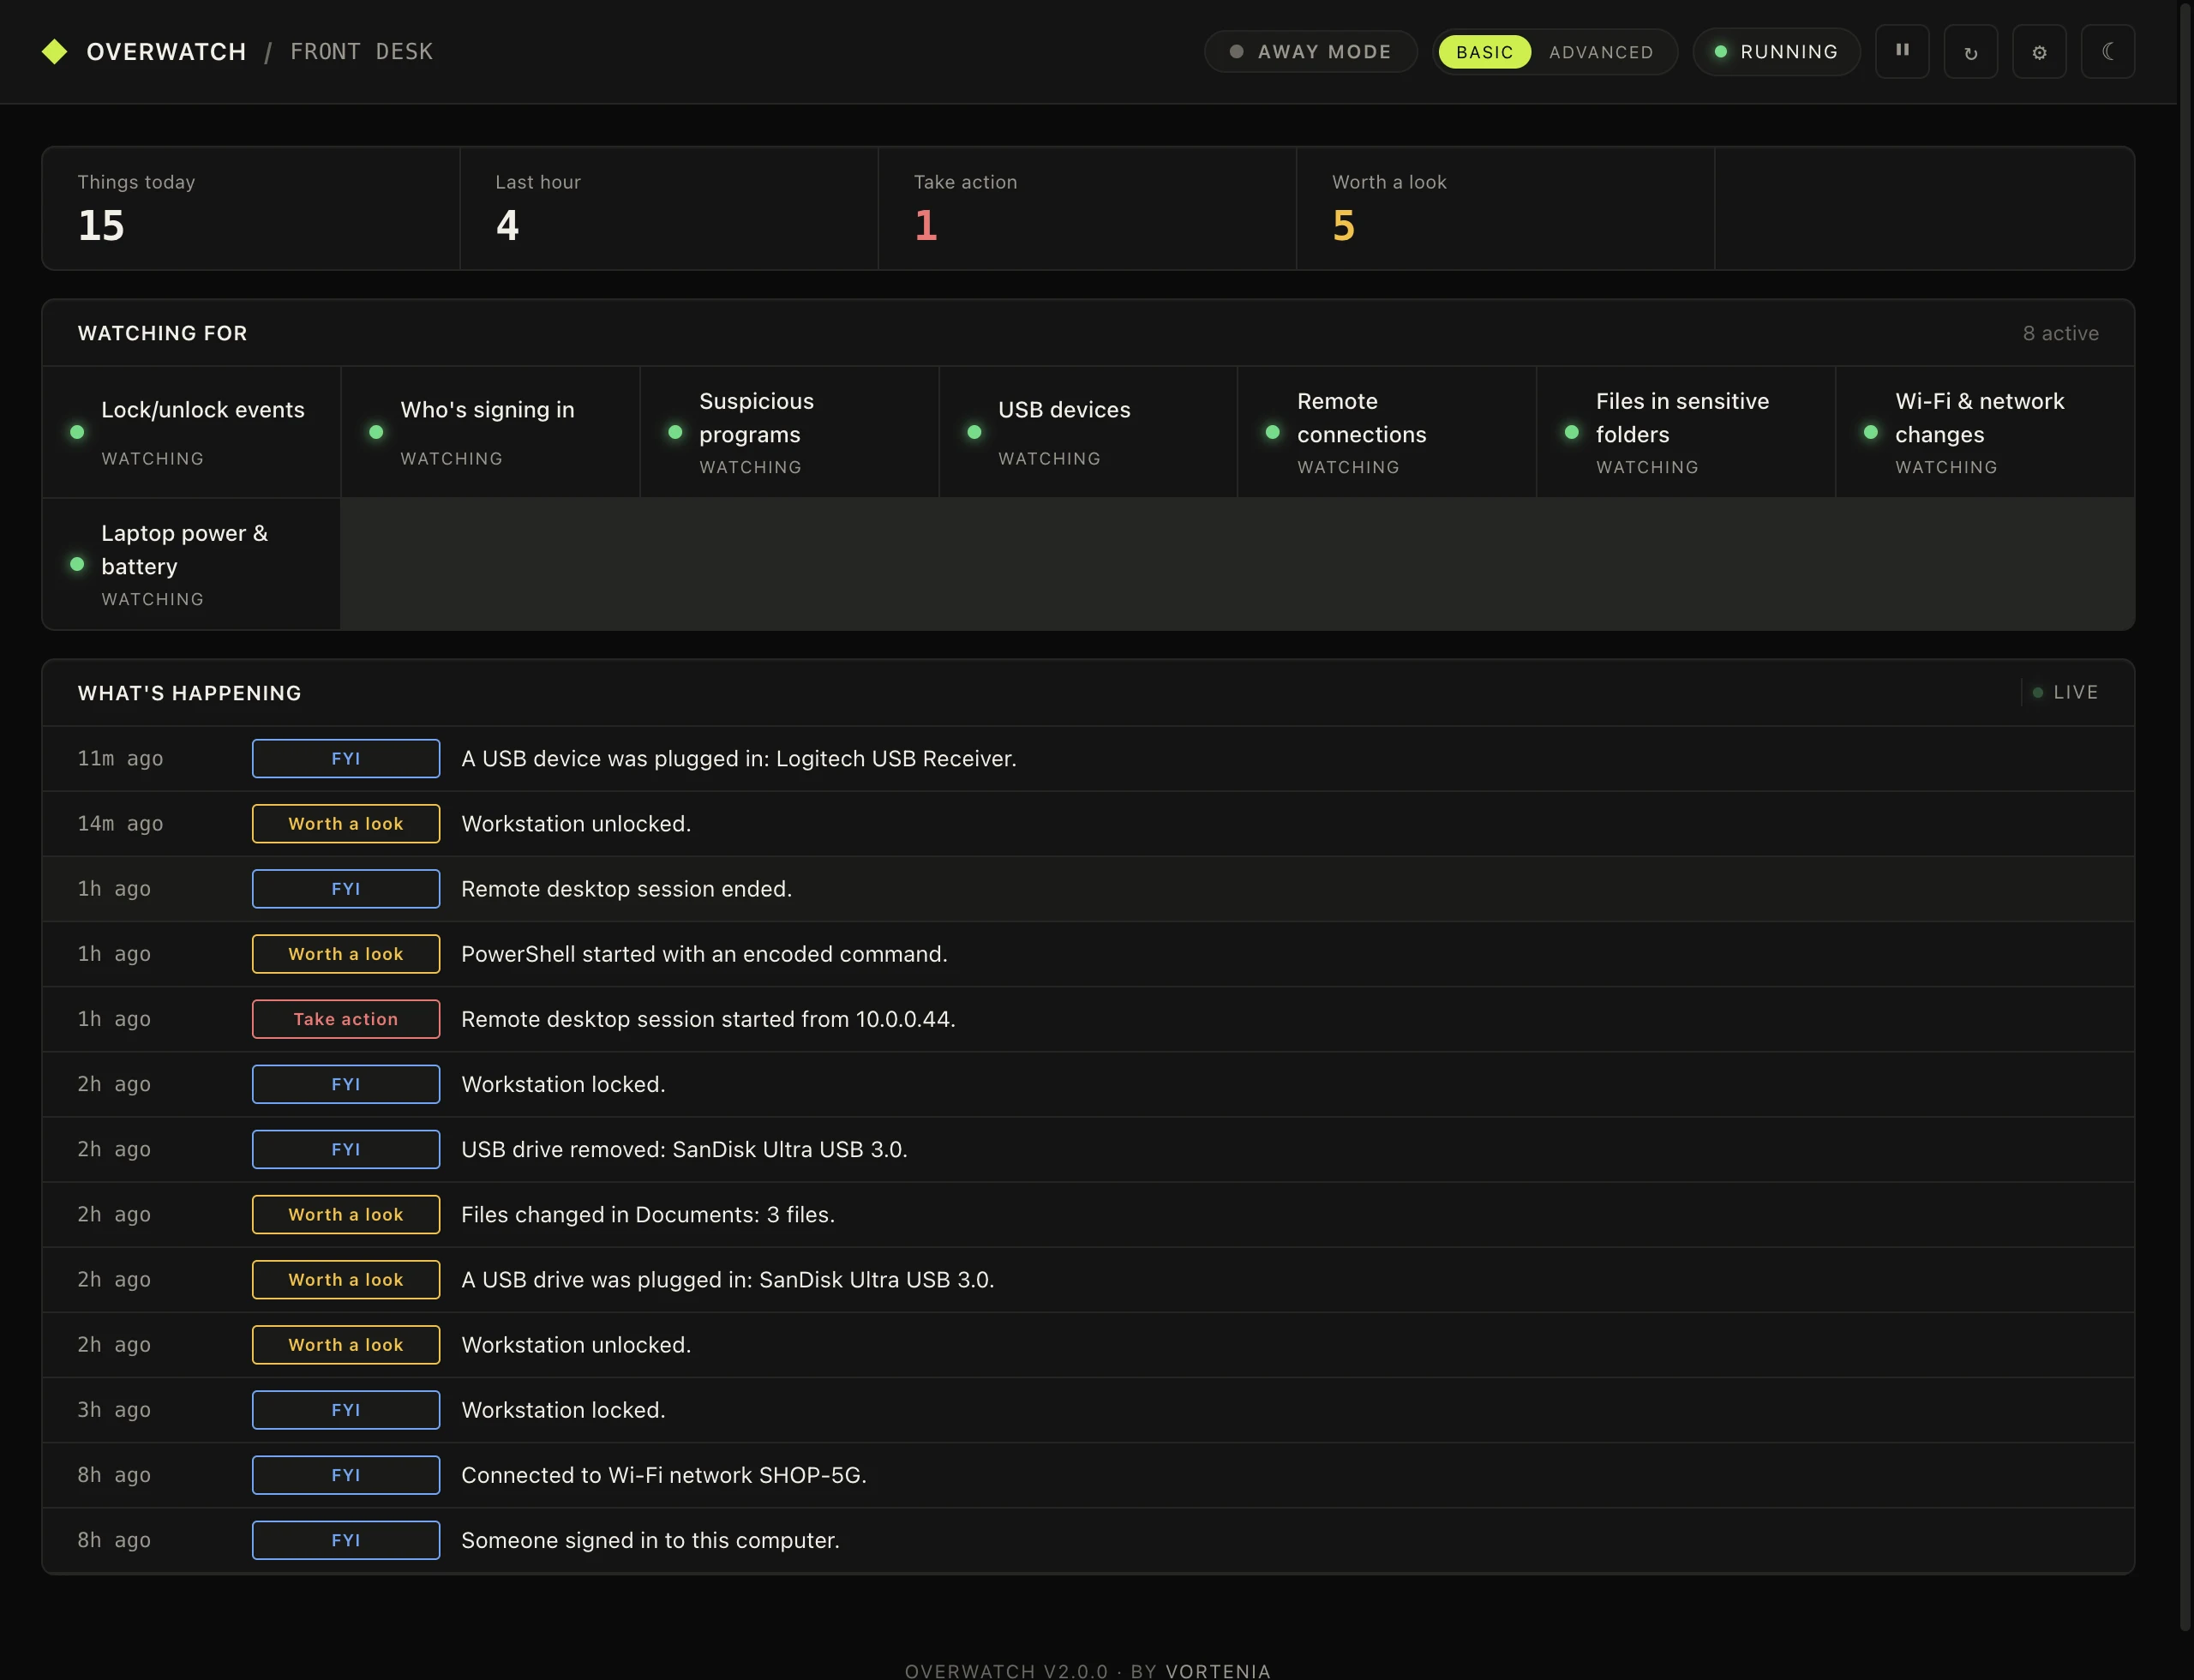Toggle dark theme with moon icon

click(x=2108, y=51)
